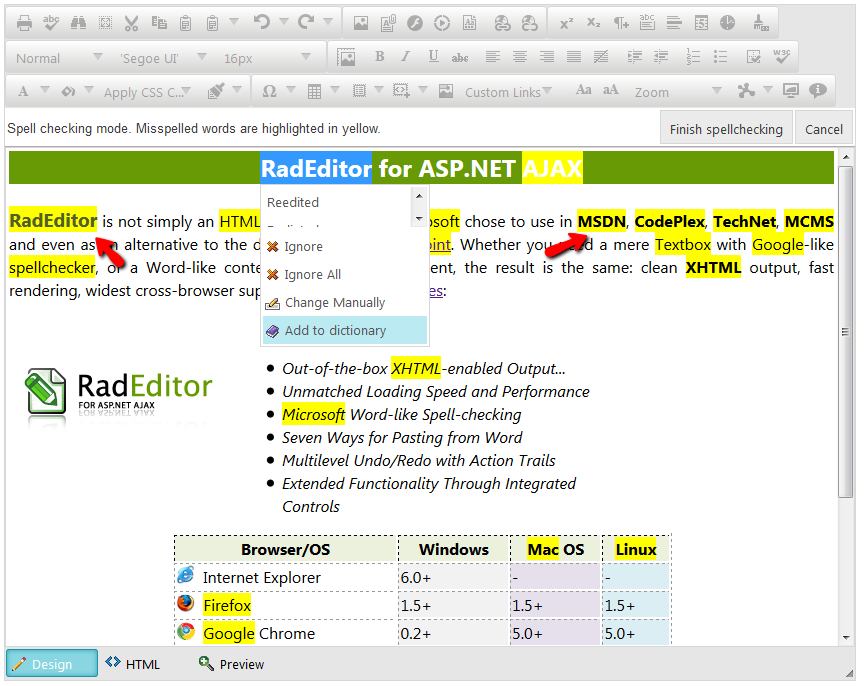Select Ignore All in the spelling menu
This screenshot has height=686, width=865.
[345, 275]
